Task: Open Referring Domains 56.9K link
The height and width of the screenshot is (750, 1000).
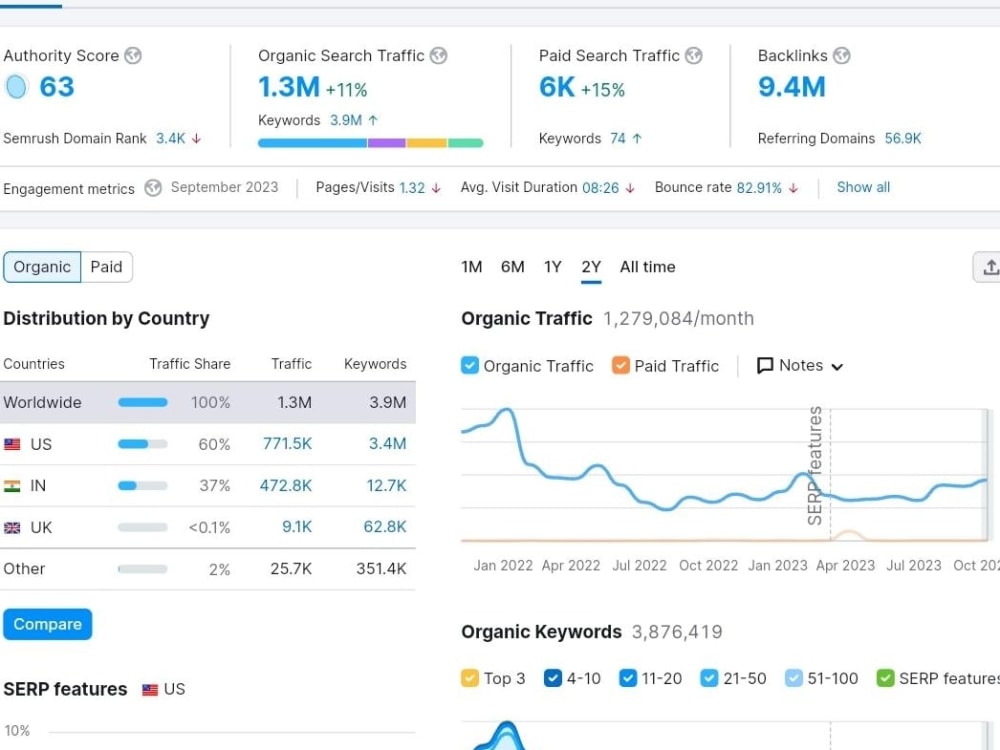Action: tap(903, 138)
